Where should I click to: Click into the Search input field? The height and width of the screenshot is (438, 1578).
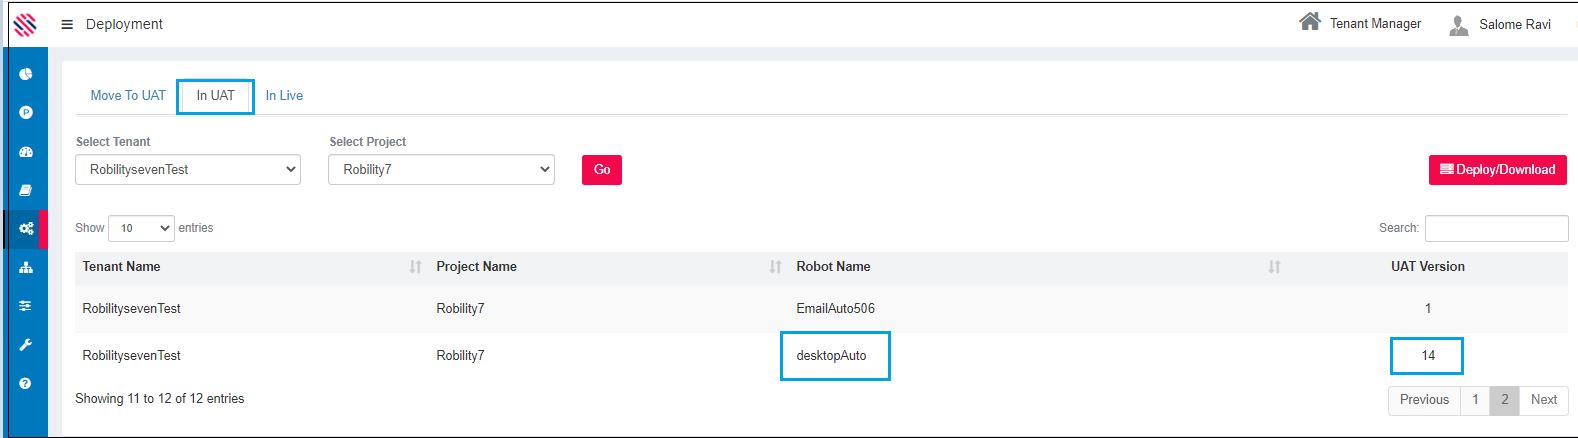tap(1496, 228)
